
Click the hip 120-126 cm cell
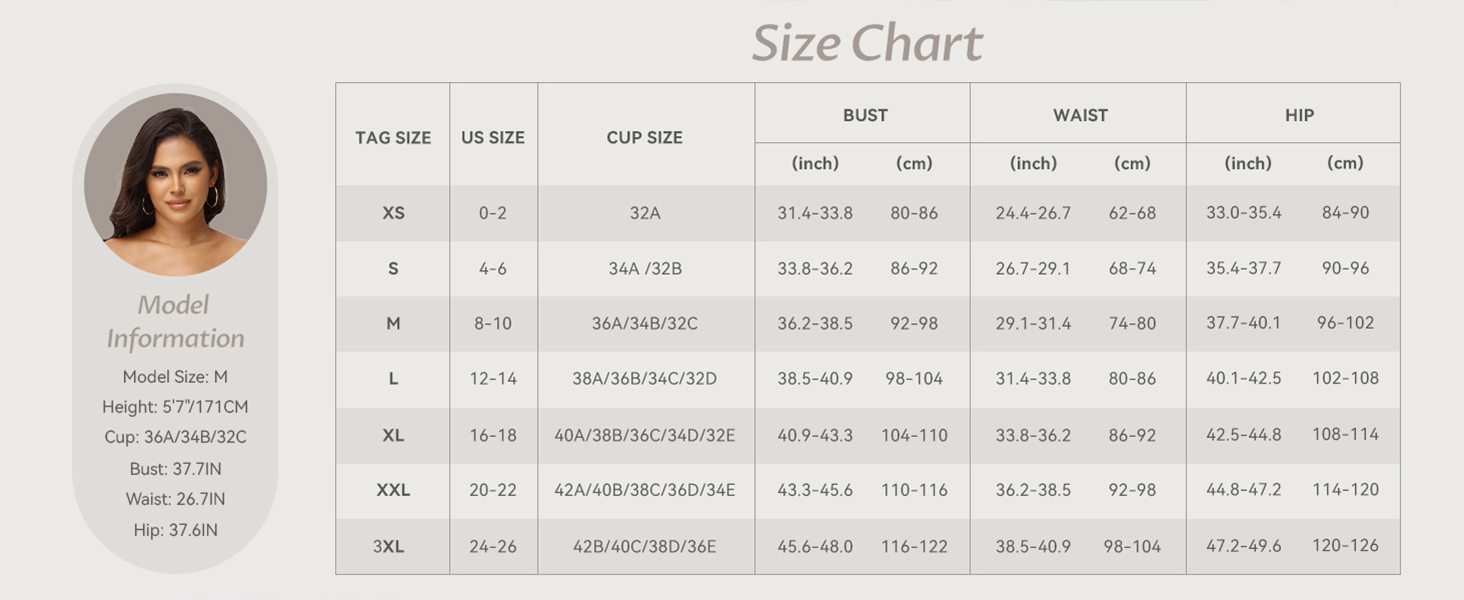point(1345,546)
